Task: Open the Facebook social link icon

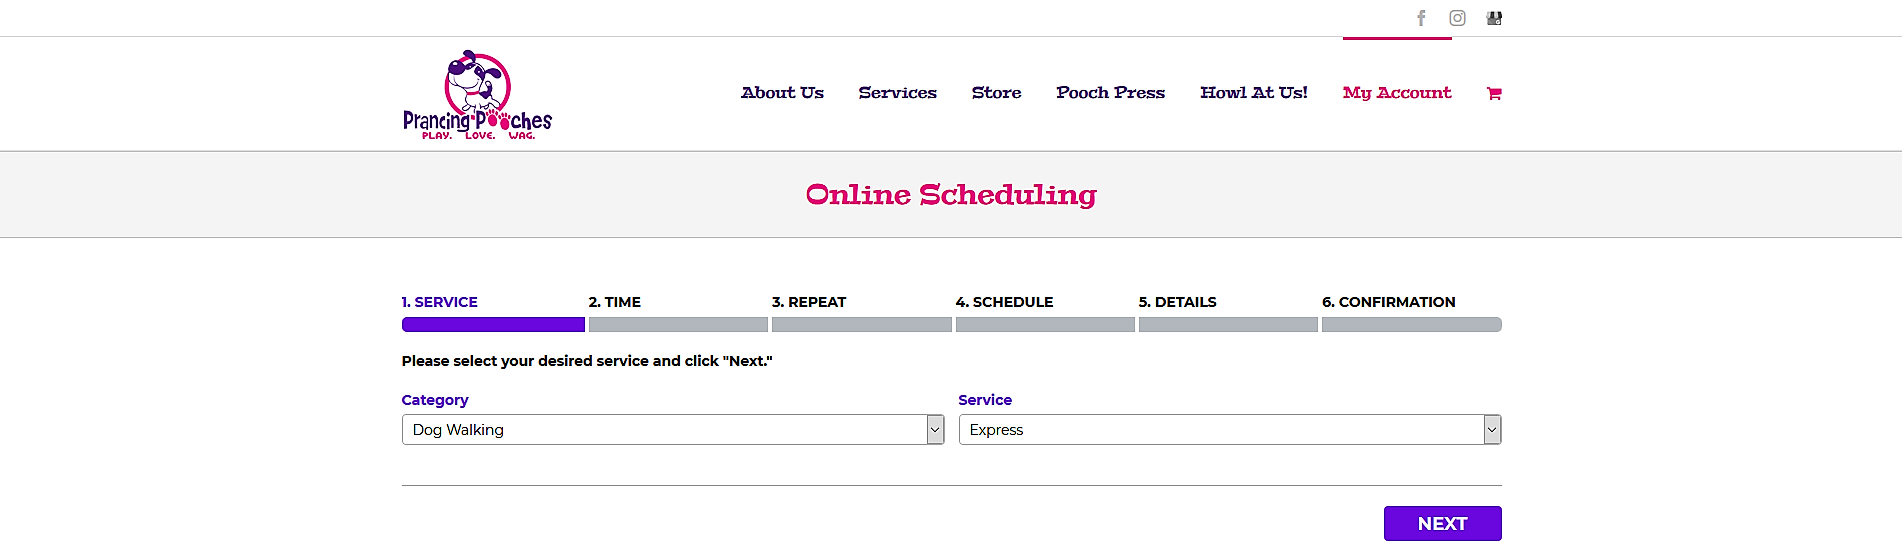Action: pyautogui.click(x=1421, y=18)
